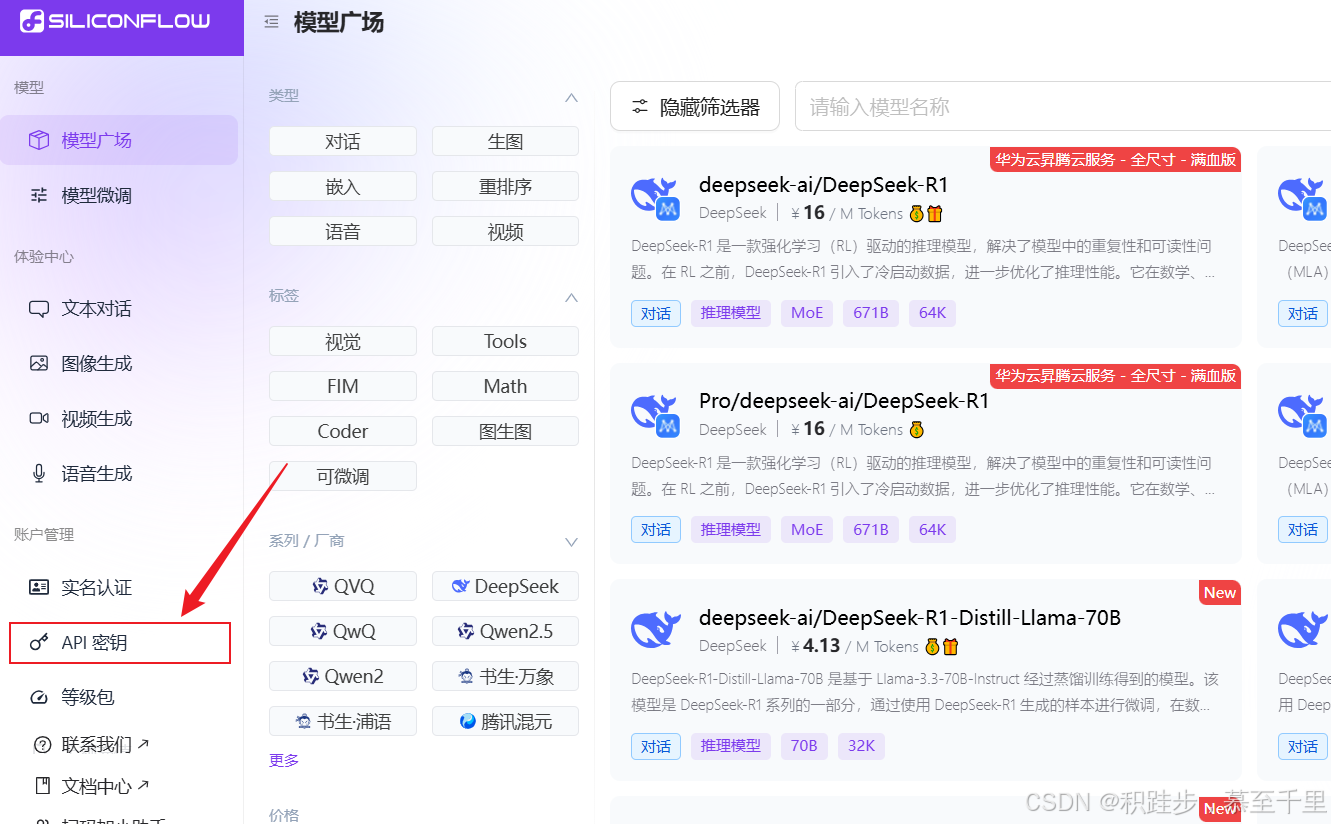Toggle the 生图 type filter
This screenshot has height=824, width=1331.
click(505, 141)
